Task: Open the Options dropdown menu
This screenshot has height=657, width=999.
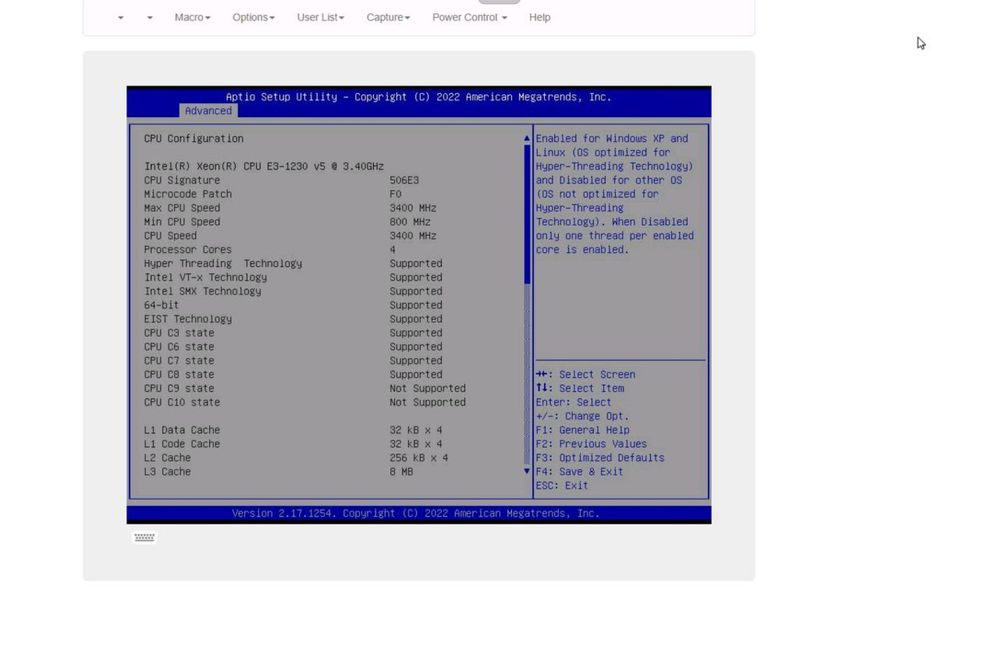Action: point(254,17)
